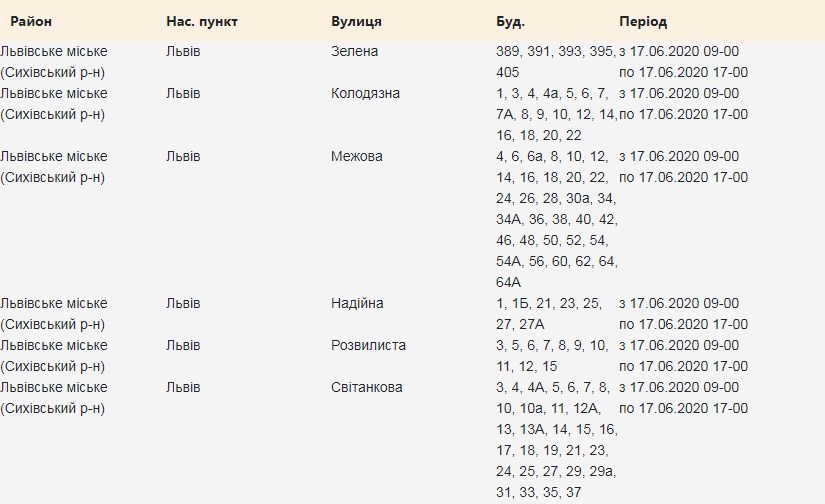Click the Буд. column header
The image size is (825, 504).
pos(510,21)
